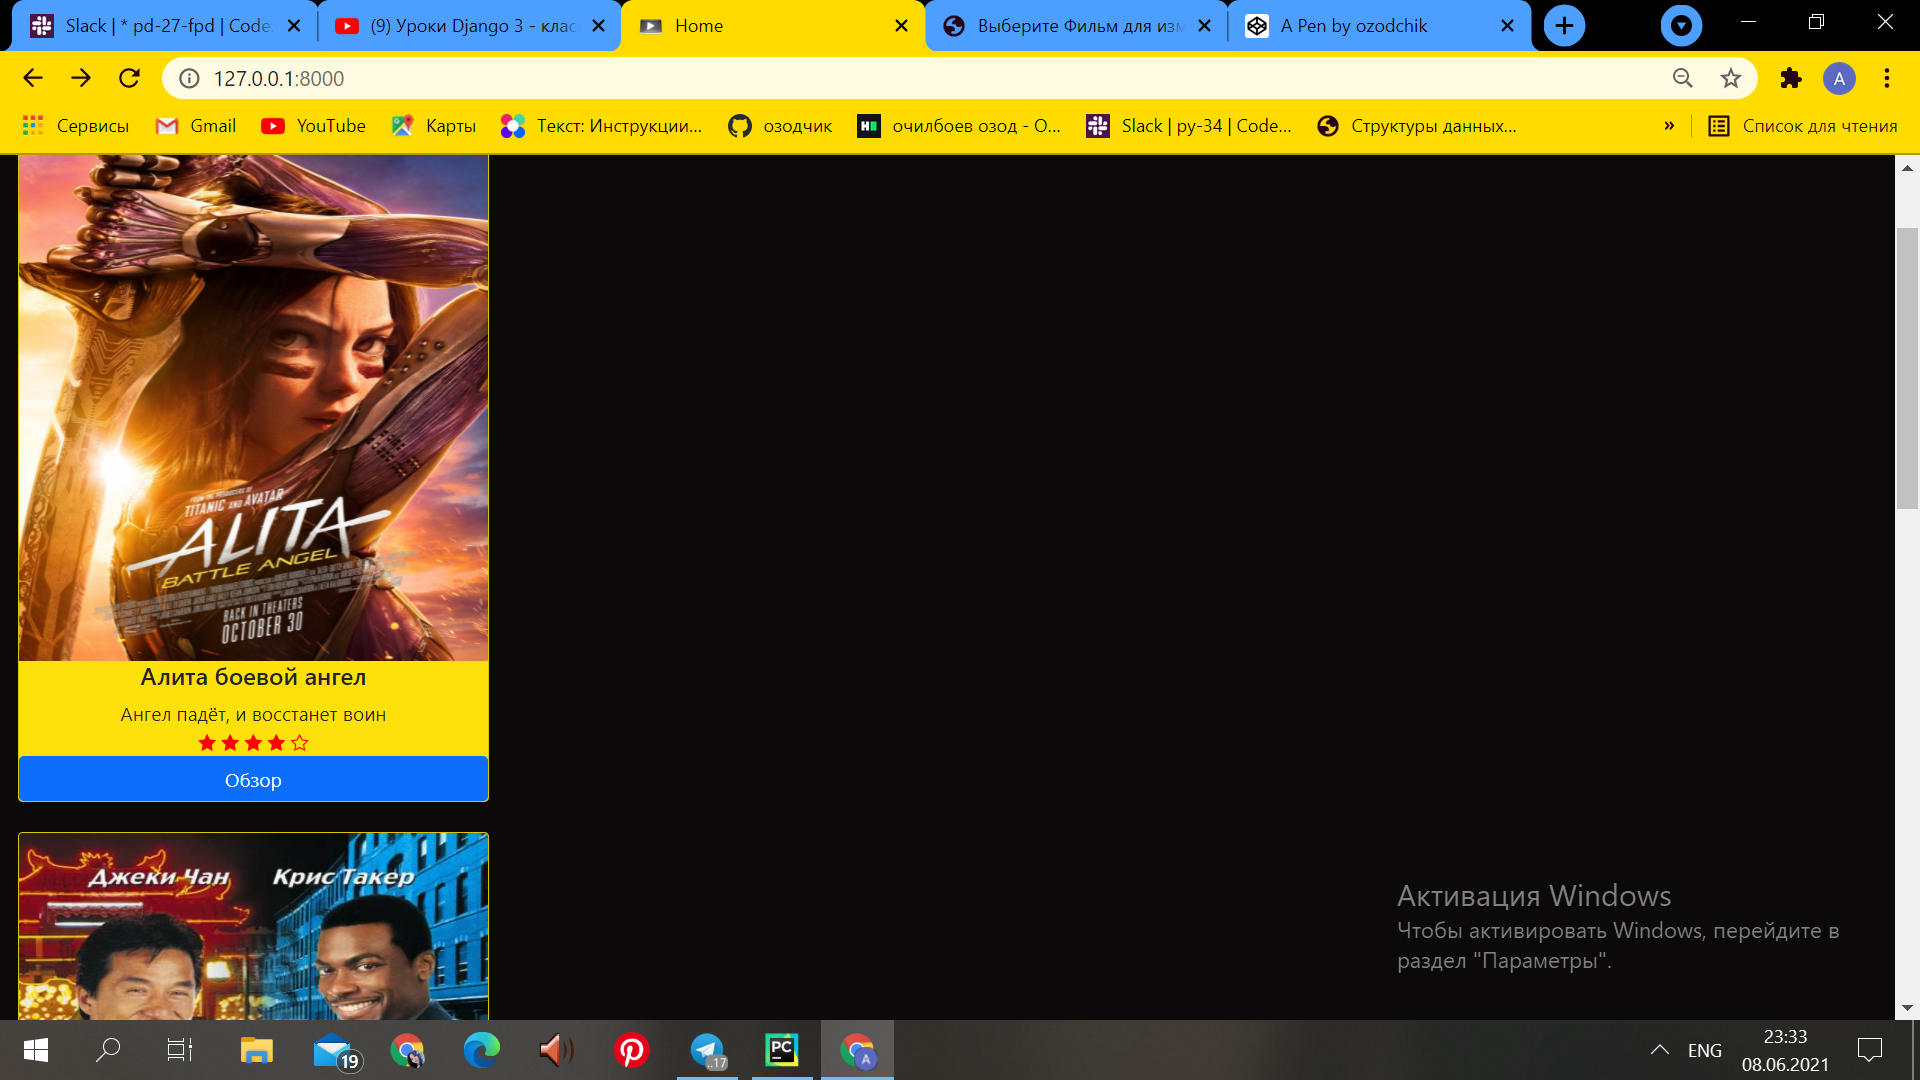Open the YouTube bookmark
1920x1080 pixels.
click(x=313, y=126)
